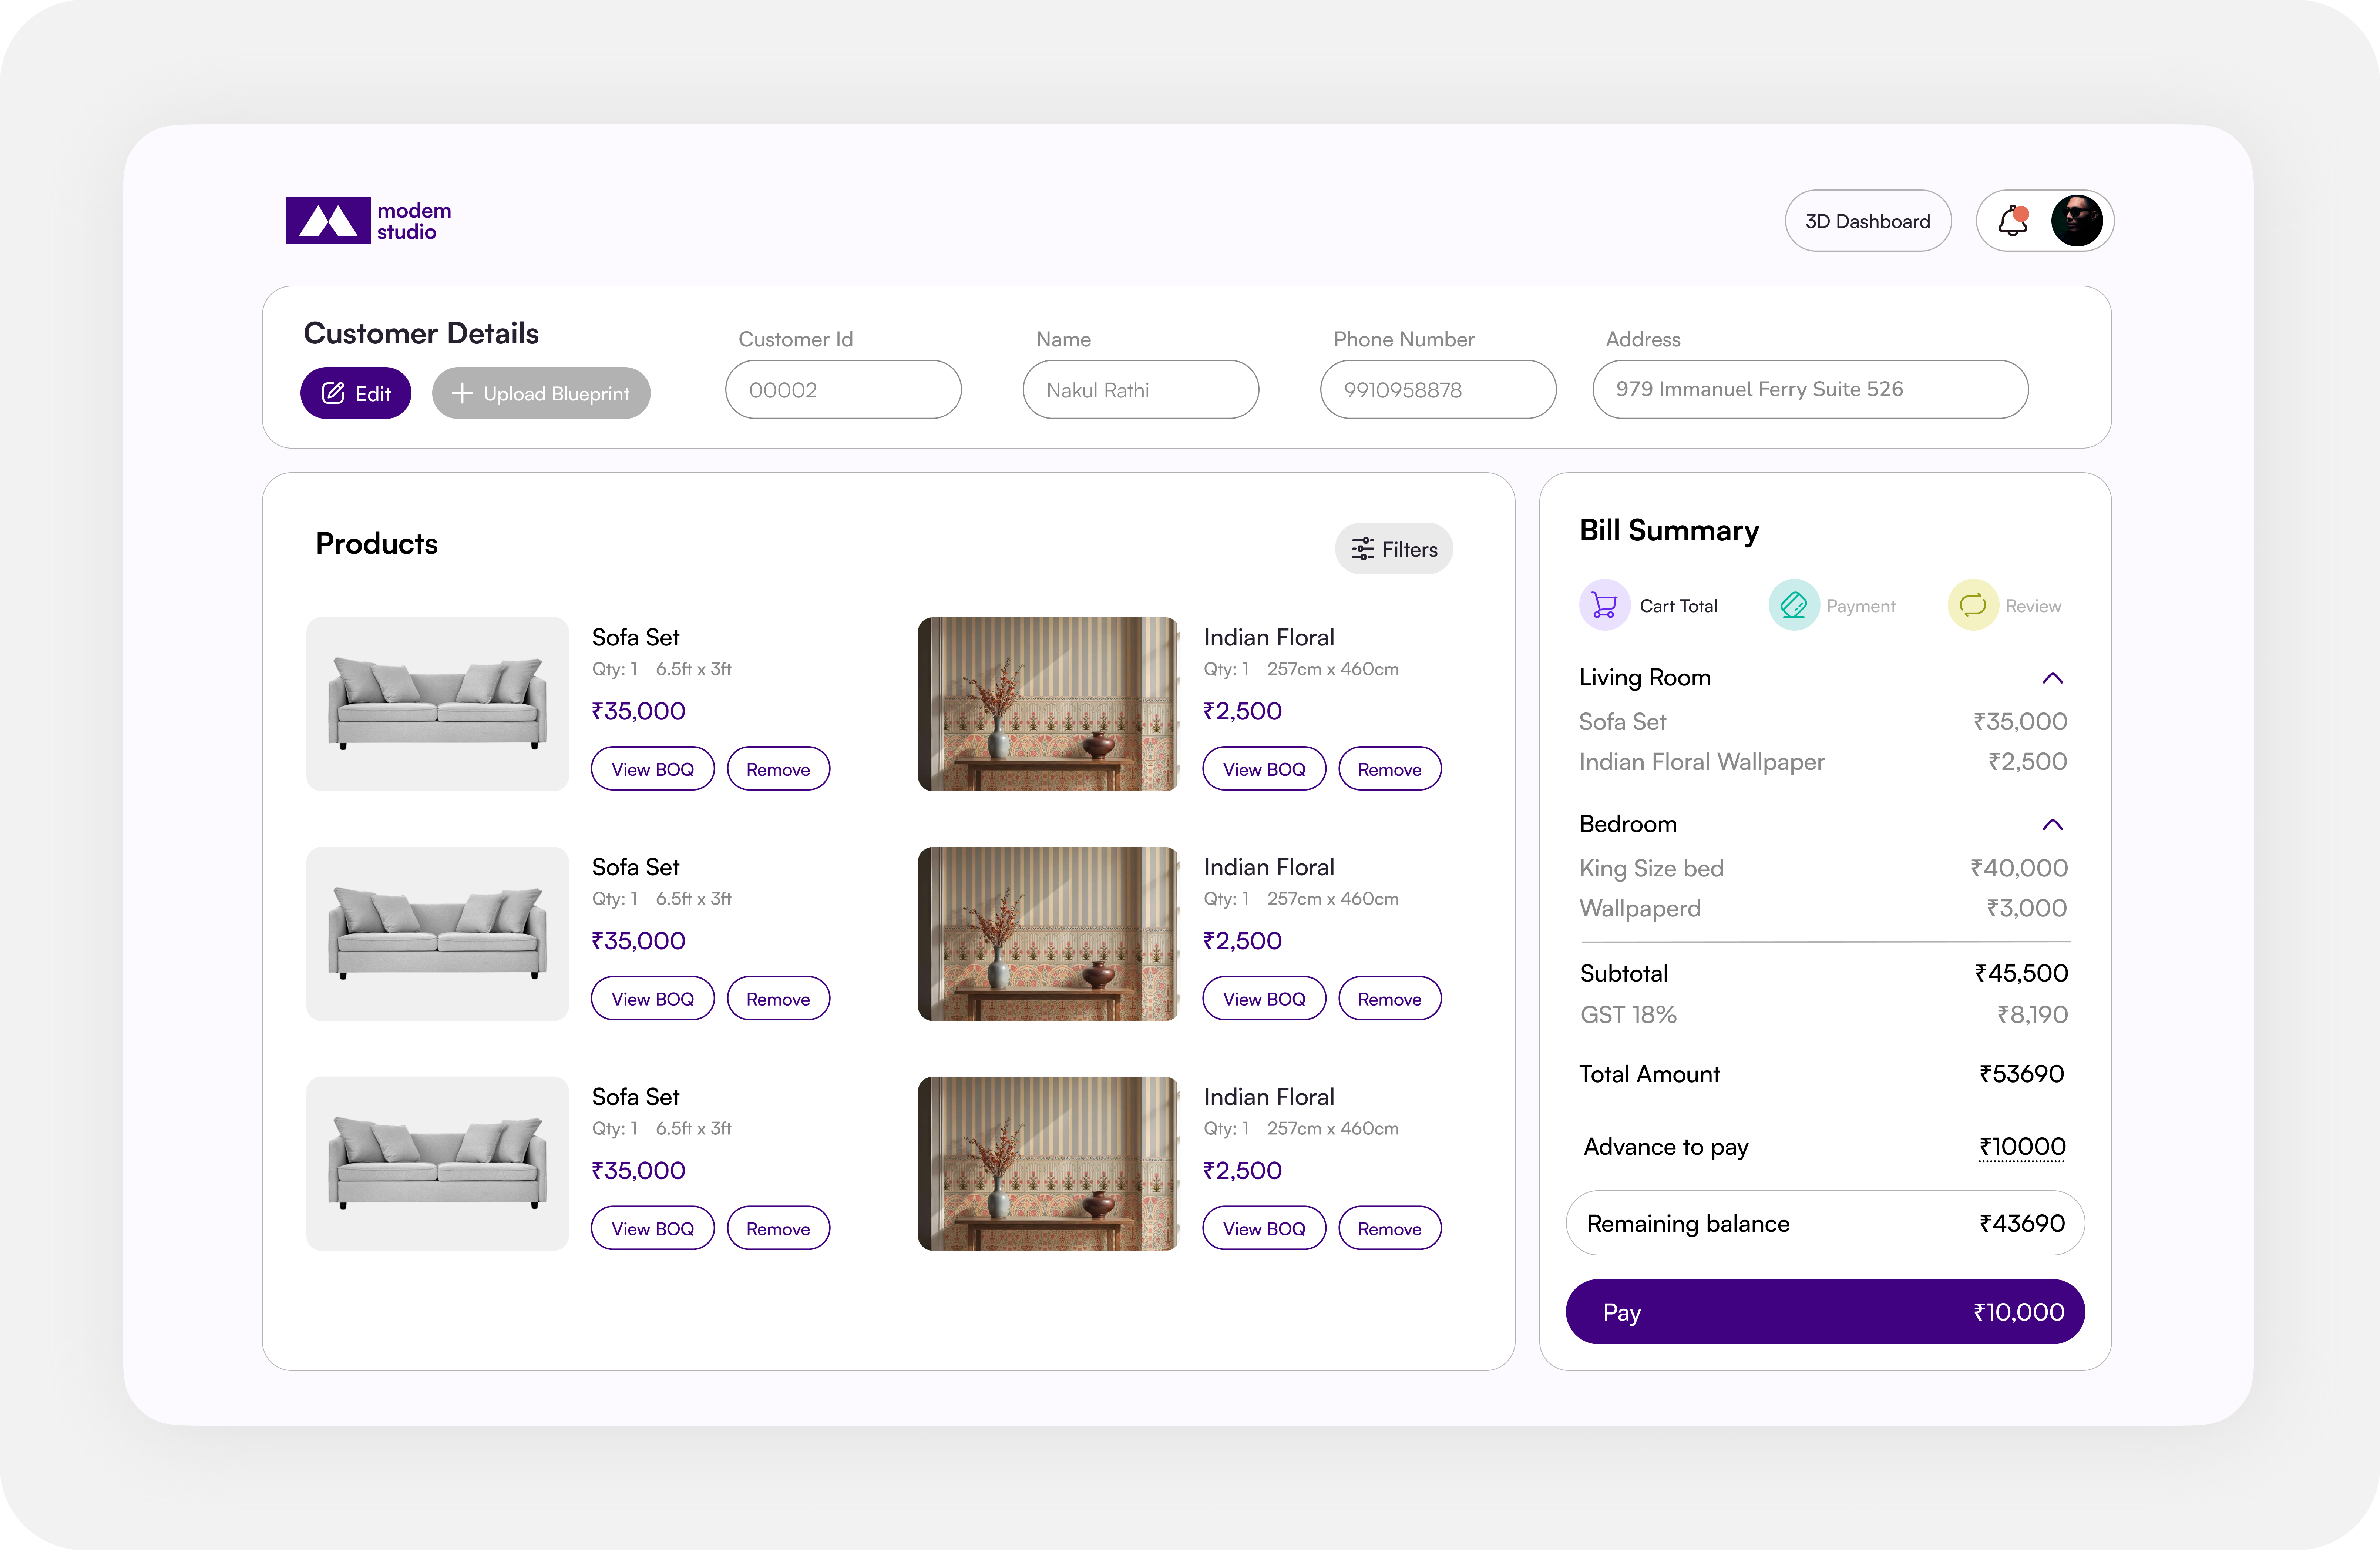Click the ₹53690 total value

point(2022,1074)
